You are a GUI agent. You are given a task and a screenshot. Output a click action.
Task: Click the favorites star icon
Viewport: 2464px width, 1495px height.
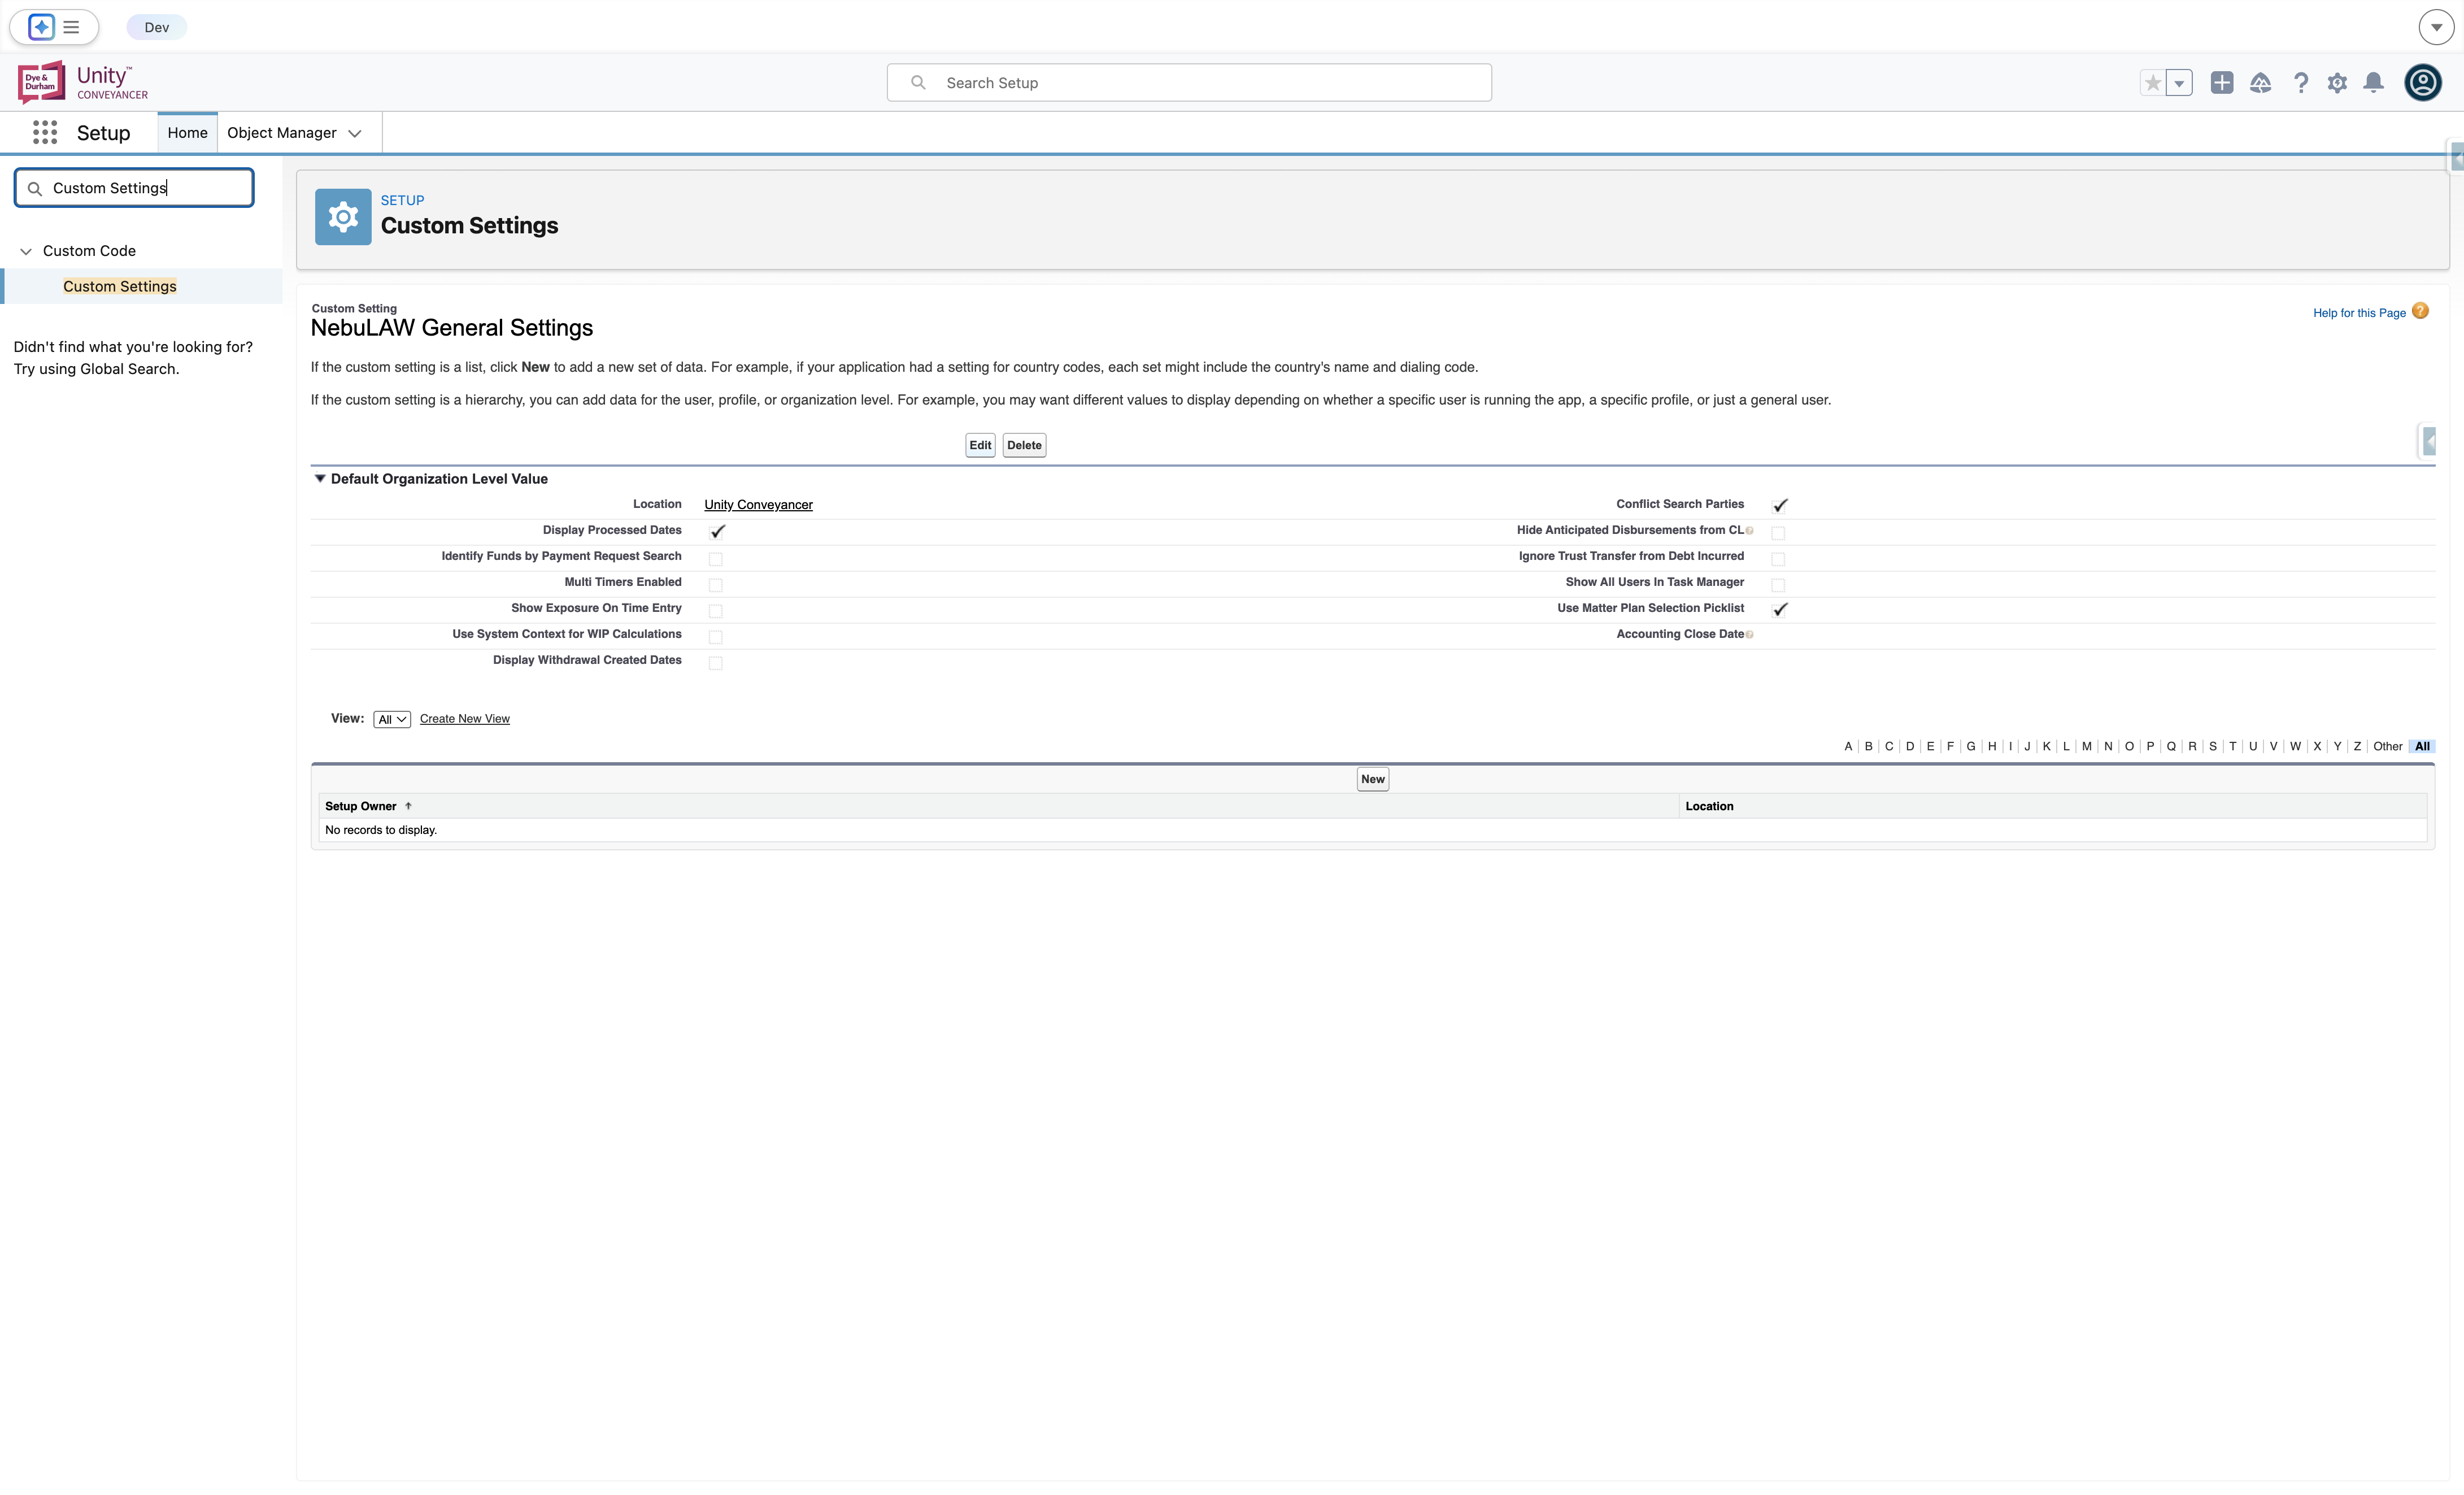(x=2153, y=83)
